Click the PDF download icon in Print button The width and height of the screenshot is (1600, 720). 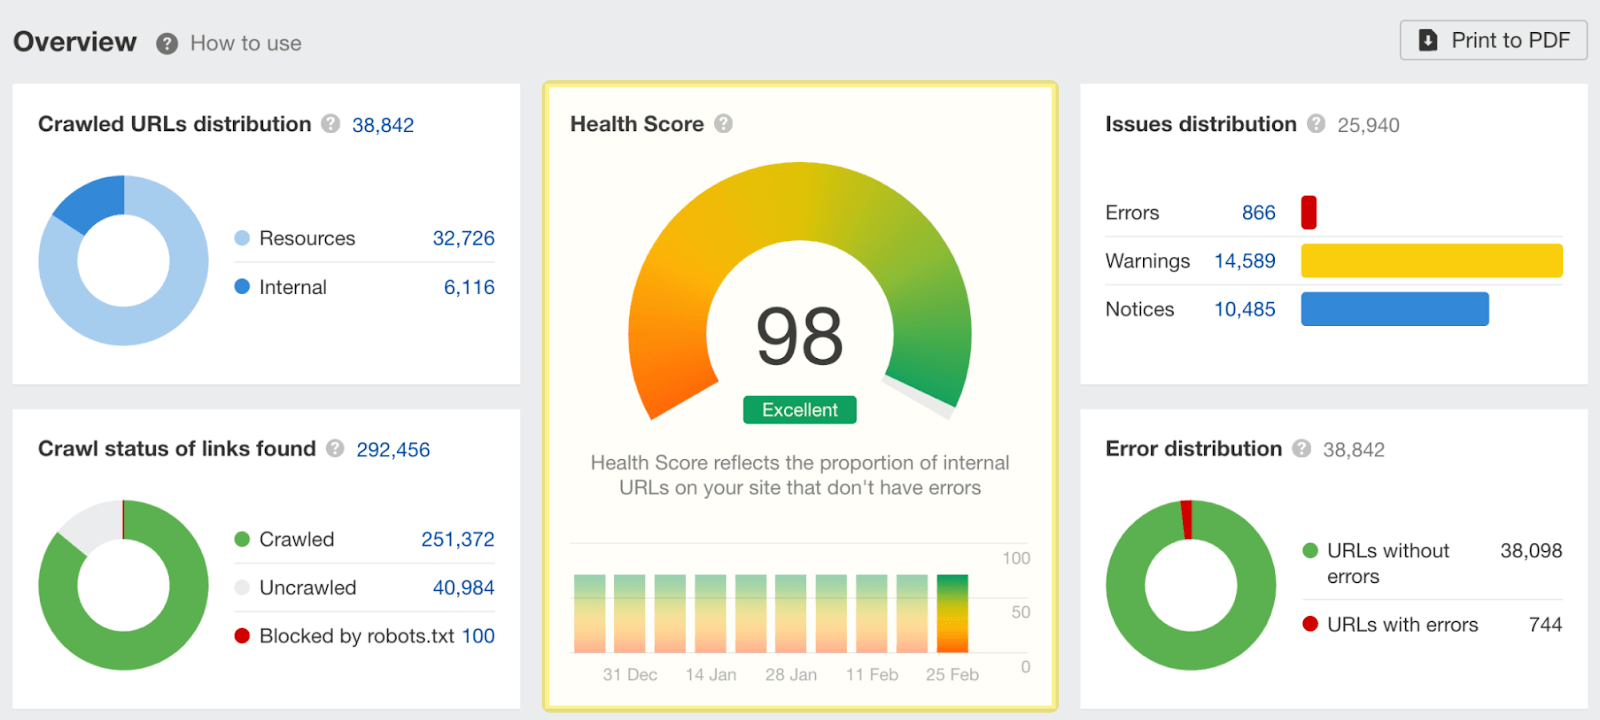coord(1428,40)
